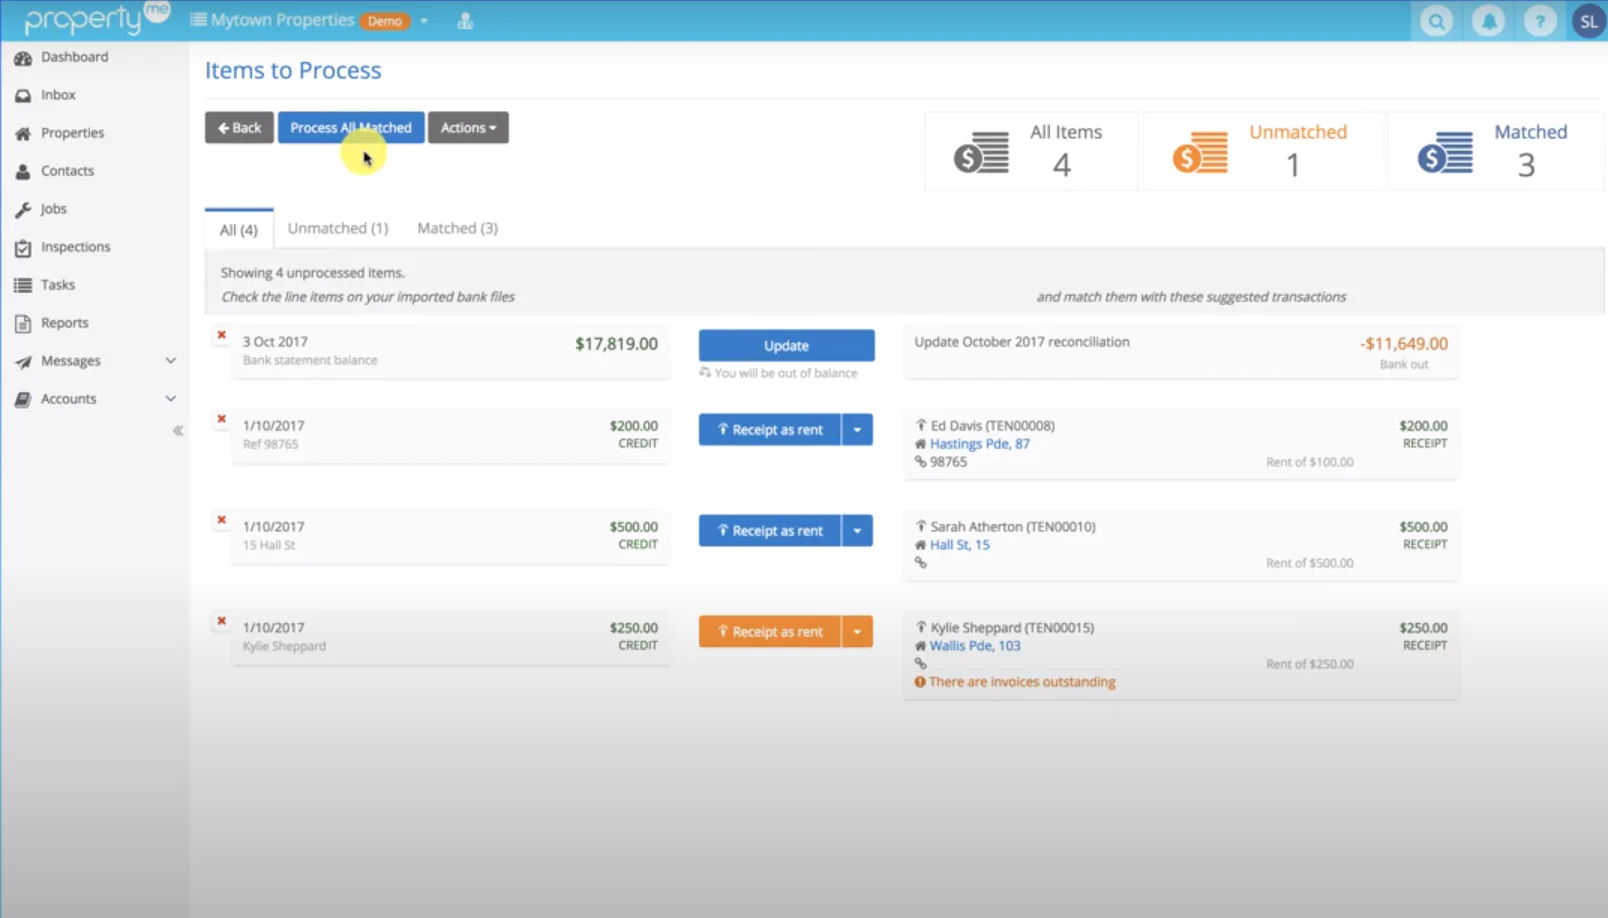Screen dimensions: 1608x918
Task: Go to Inspections in the sidebar
Action: [76, 247]
